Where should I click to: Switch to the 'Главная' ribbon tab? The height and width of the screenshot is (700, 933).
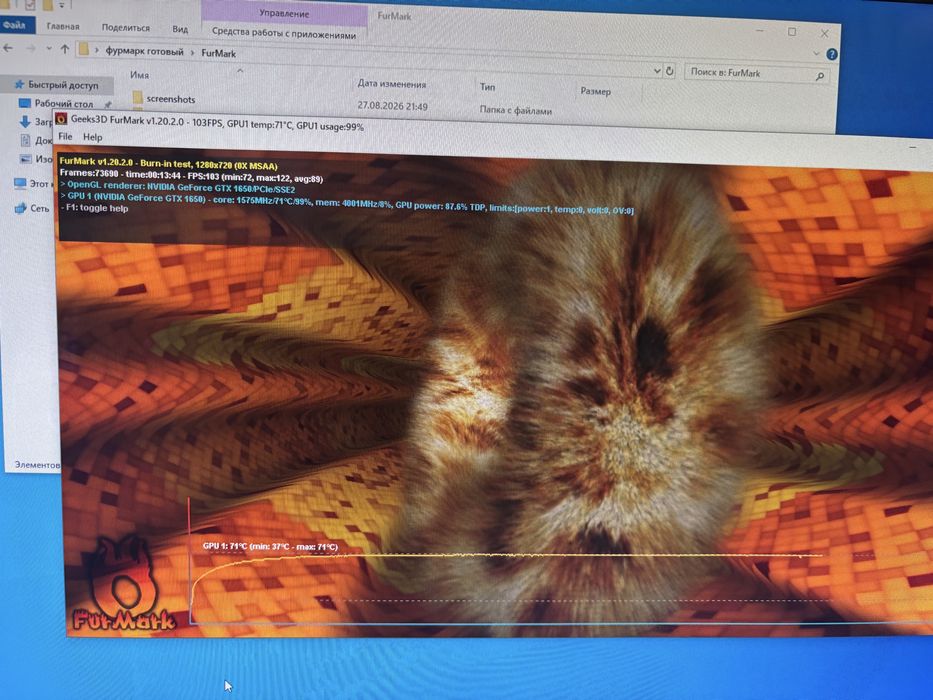[x=63, y=26]
